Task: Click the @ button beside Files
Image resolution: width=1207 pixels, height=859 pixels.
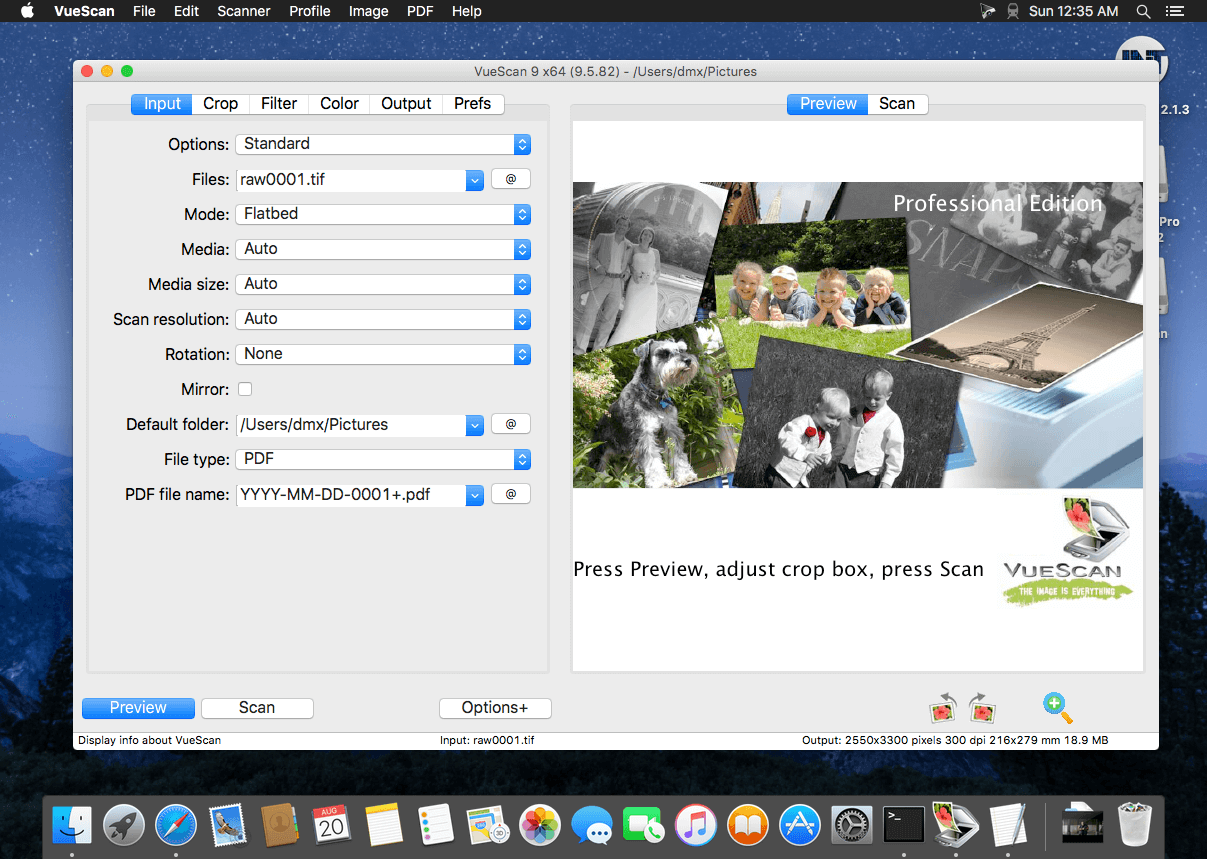Action: point(510,179)
